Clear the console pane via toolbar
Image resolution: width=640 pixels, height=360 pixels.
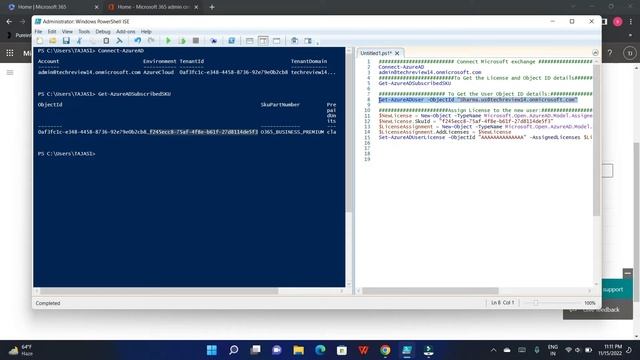(119, 41)
